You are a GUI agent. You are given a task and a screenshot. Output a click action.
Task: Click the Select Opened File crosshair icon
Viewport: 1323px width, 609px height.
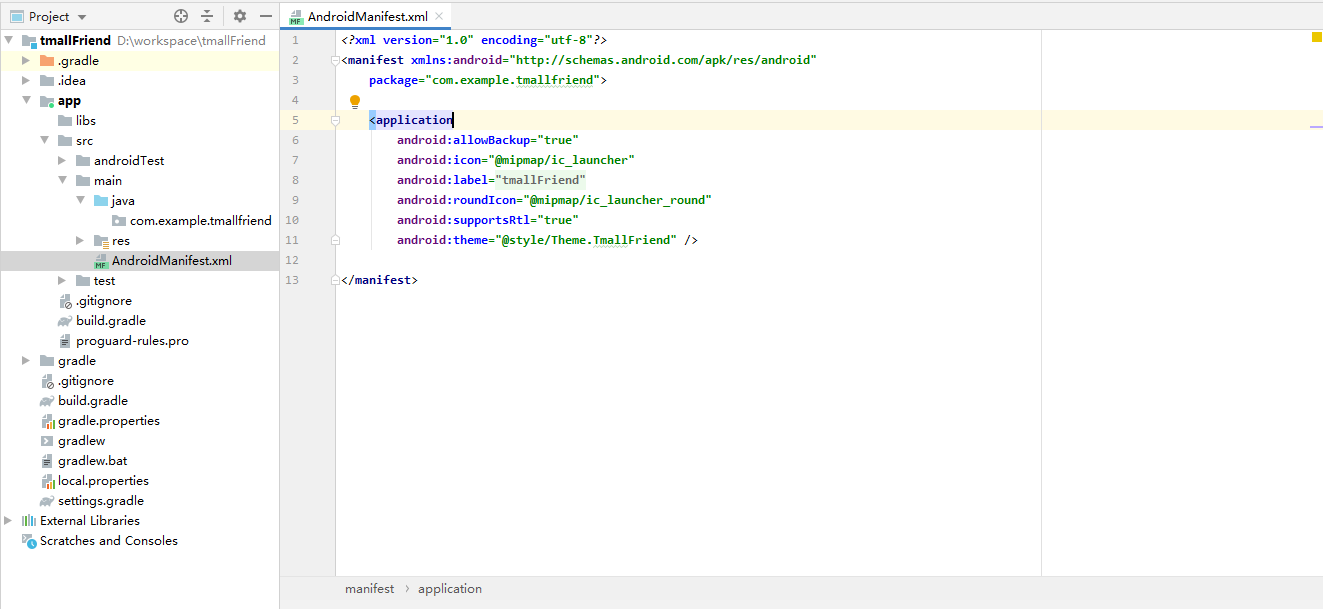180,15
